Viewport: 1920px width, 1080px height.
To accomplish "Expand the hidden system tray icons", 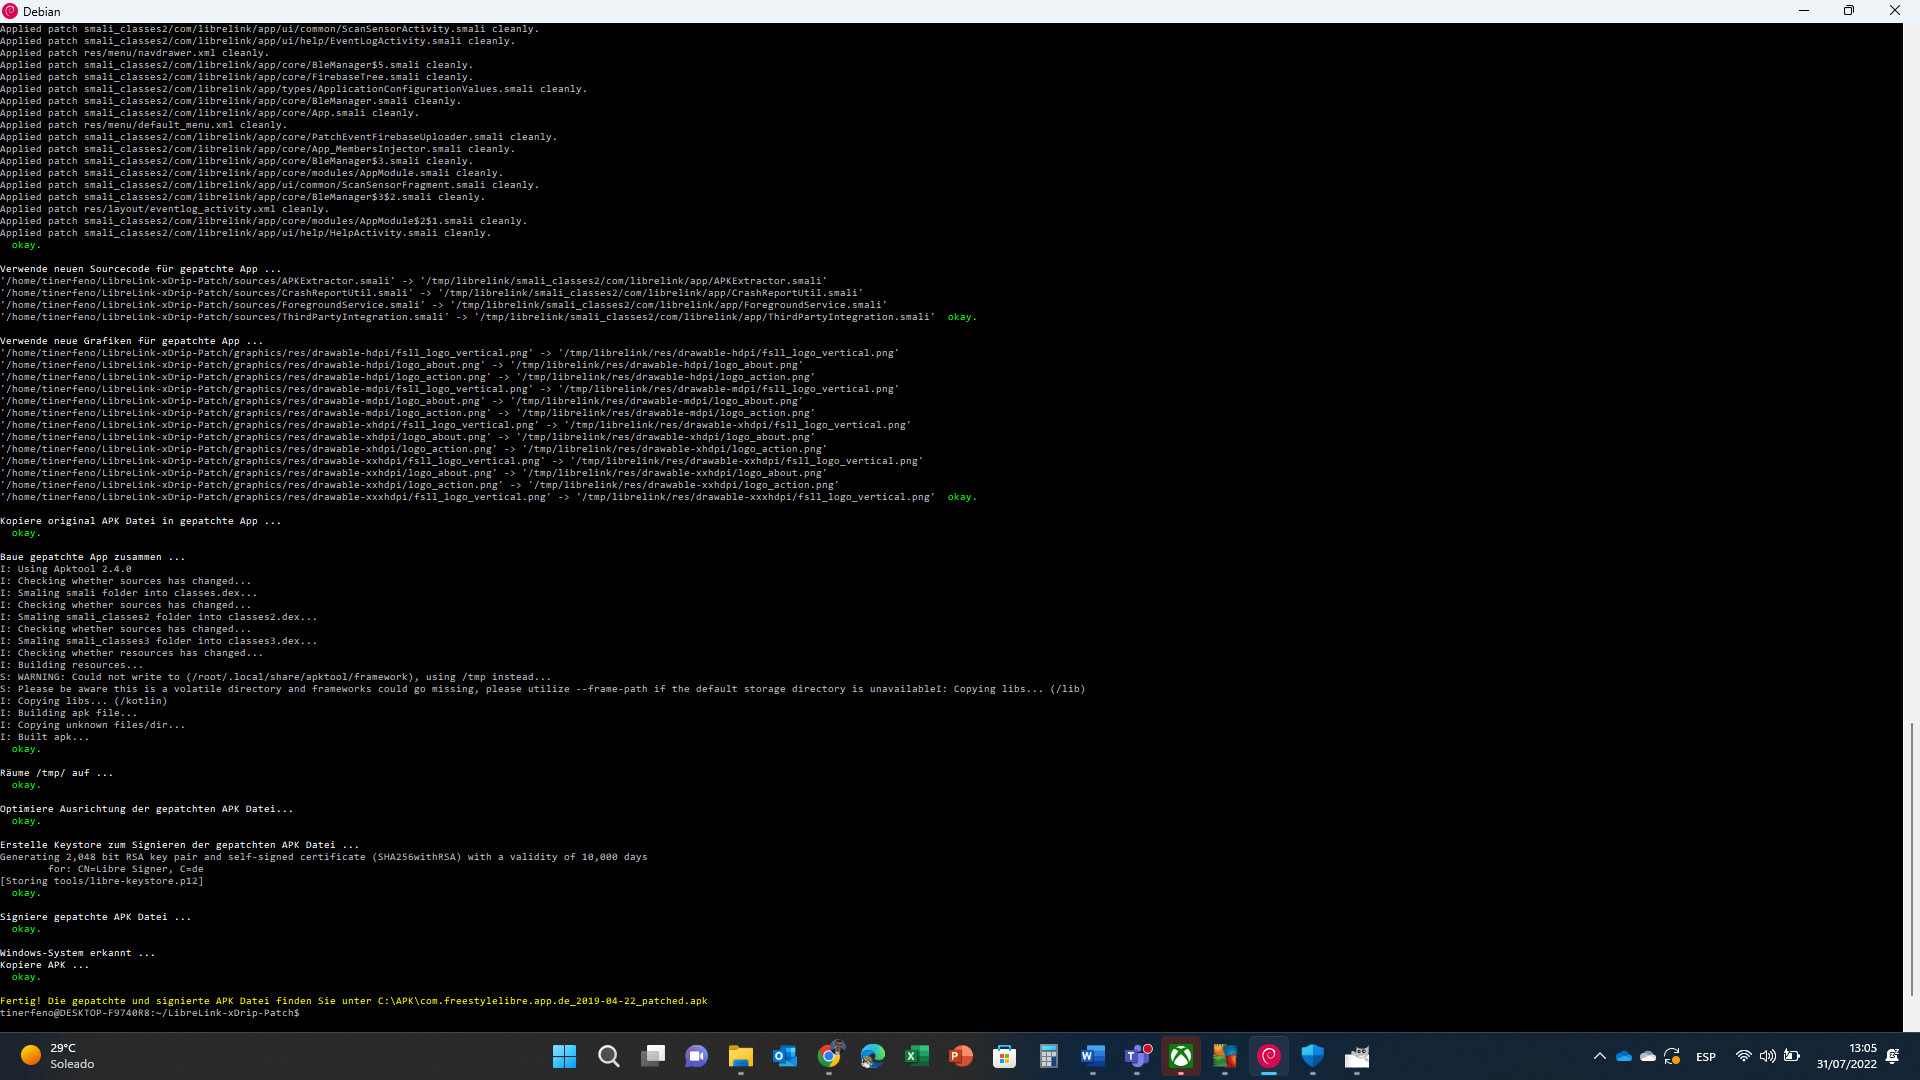I will pos(1599,1056).
